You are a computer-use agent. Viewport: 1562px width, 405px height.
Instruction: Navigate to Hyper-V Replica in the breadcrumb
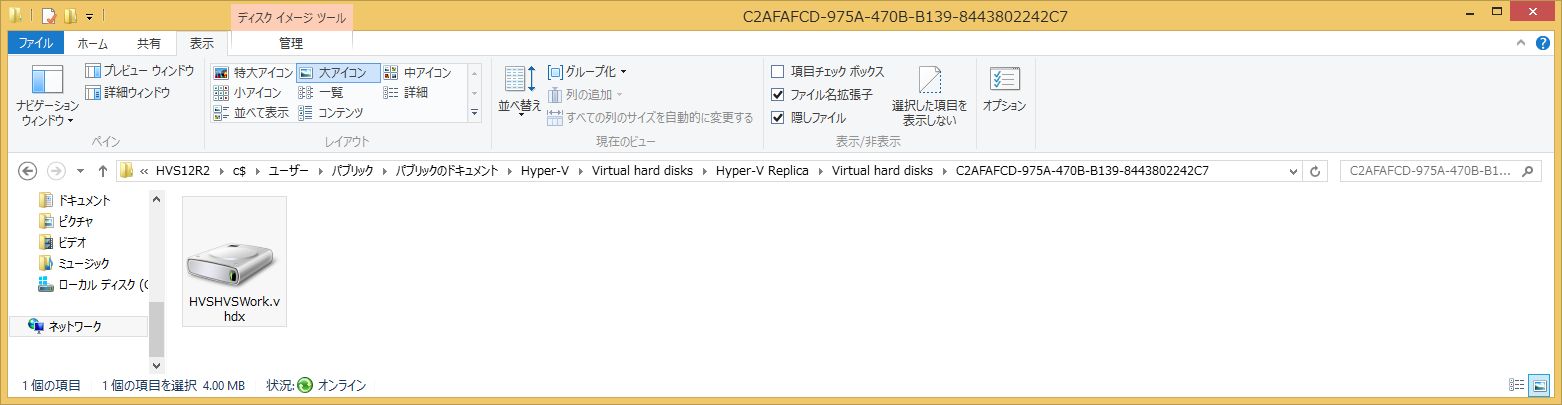[761, 171]
